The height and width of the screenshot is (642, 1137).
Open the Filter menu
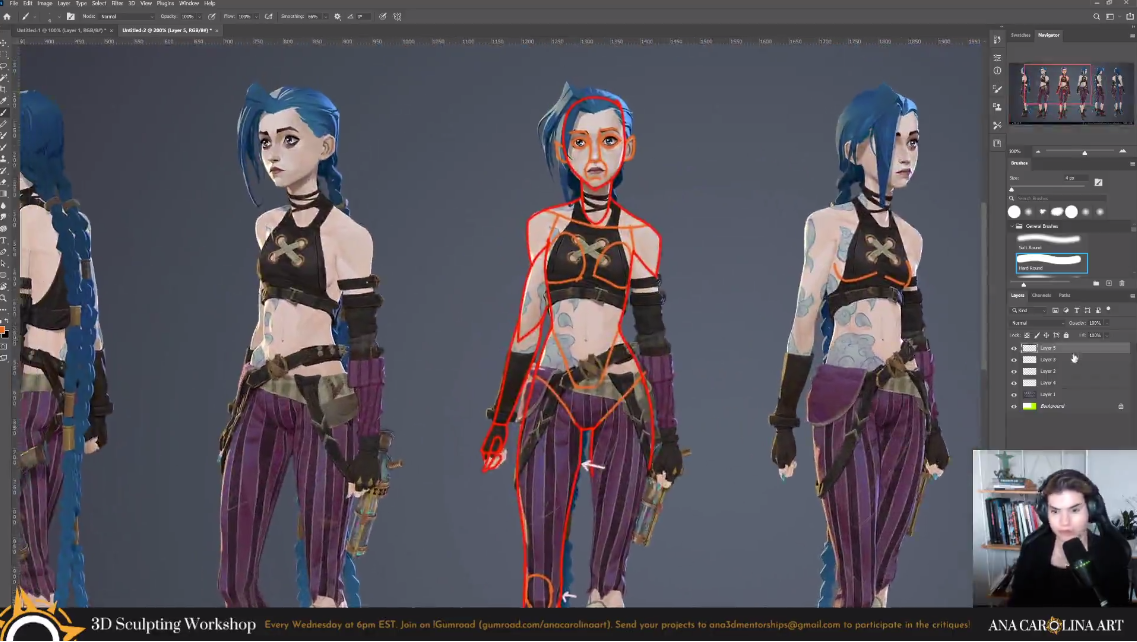[117, 3]
